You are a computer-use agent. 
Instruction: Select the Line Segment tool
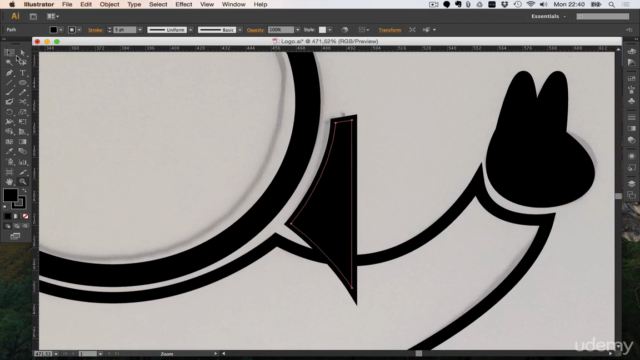9,82
